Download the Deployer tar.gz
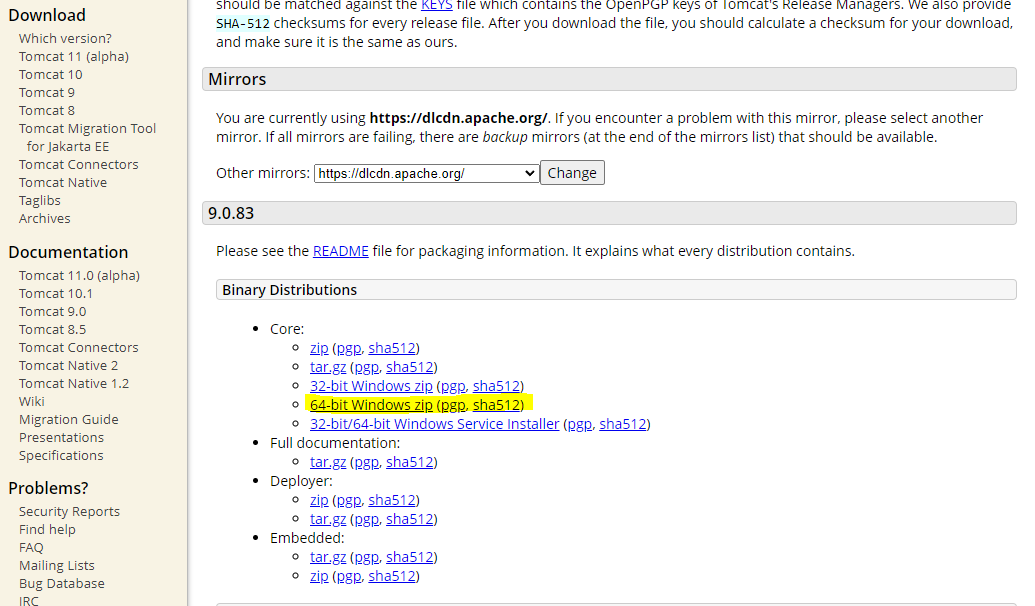1035x606 pixels. [x=327, y=520]
